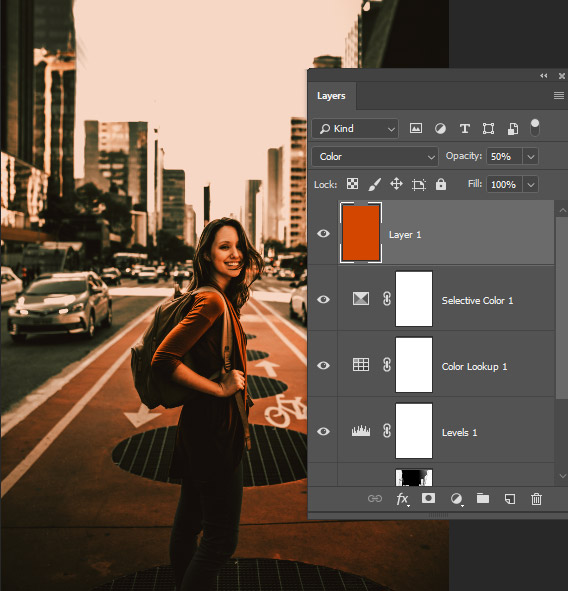
Task: Delete layer with trash icon
Action: tap(536, 499)
